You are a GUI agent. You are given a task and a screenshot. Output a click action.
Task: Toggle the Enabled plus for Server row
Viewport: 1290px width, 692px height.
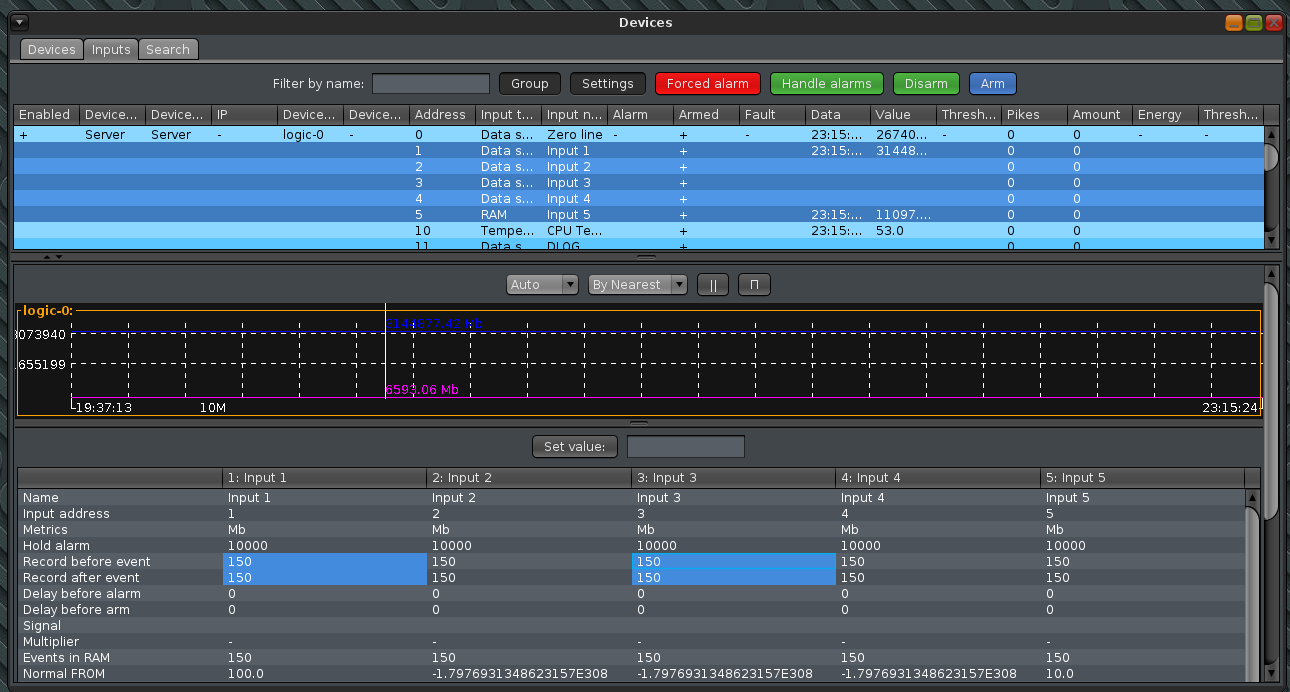(23, 134)
